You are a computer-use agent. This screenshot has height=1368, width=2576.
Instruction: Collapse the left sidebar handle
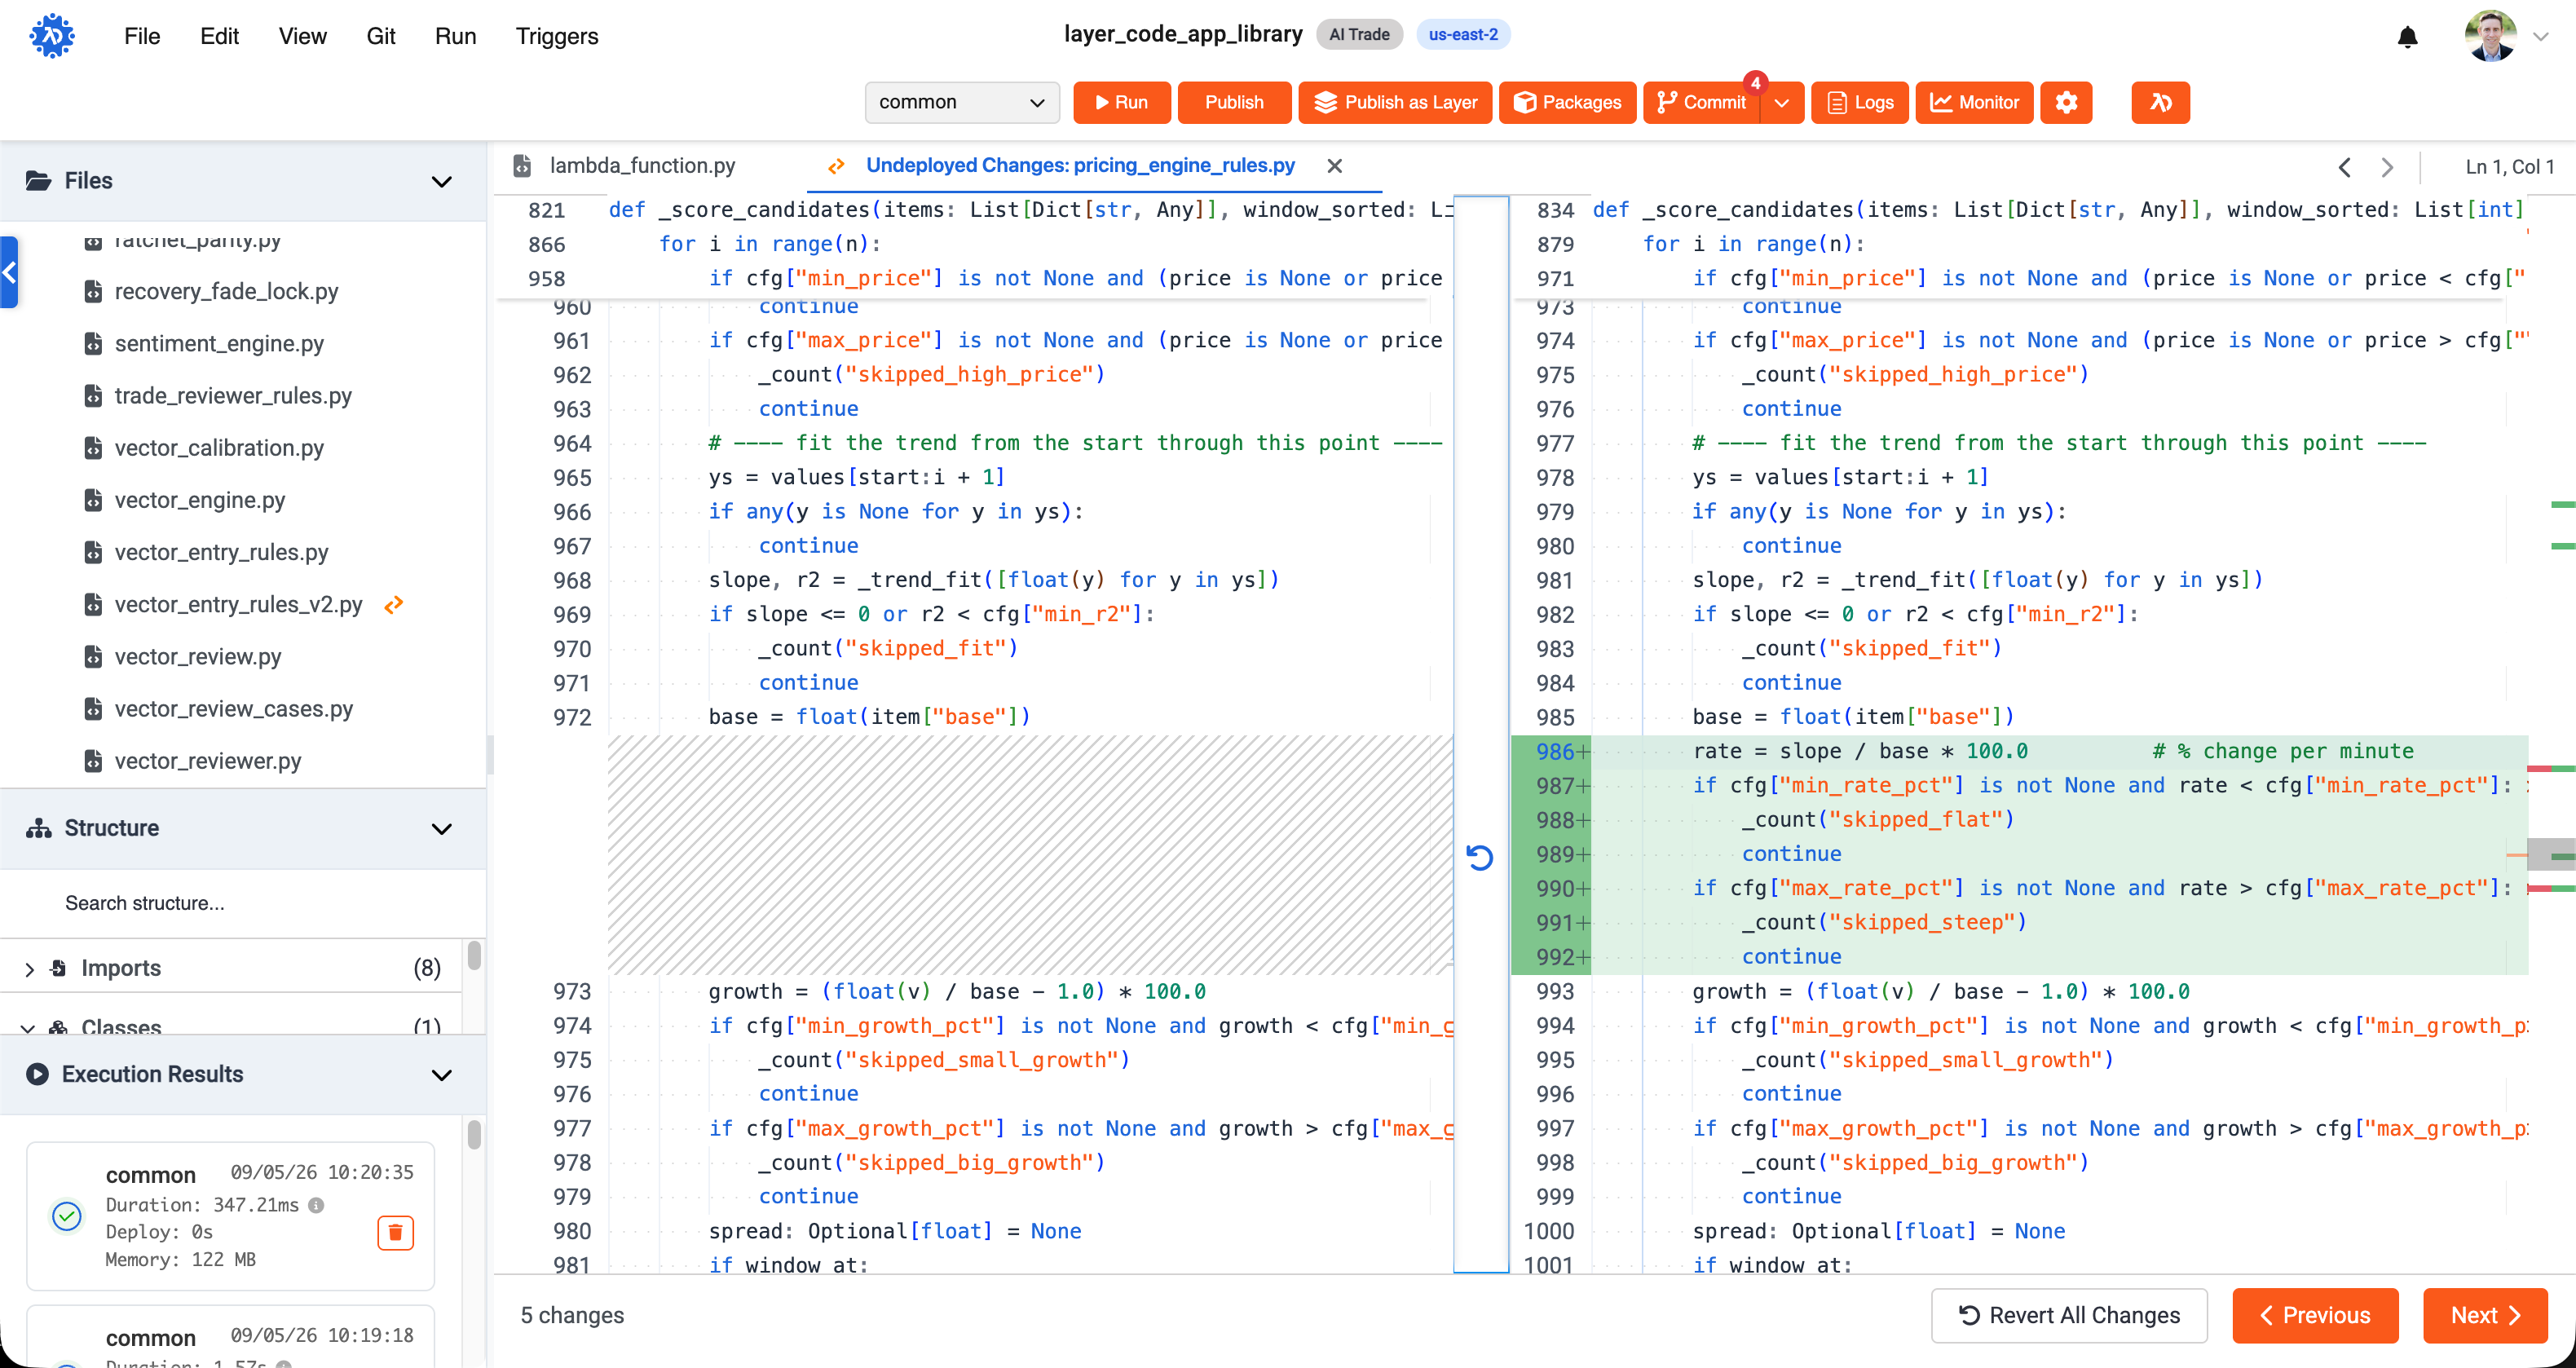point(9,271)
